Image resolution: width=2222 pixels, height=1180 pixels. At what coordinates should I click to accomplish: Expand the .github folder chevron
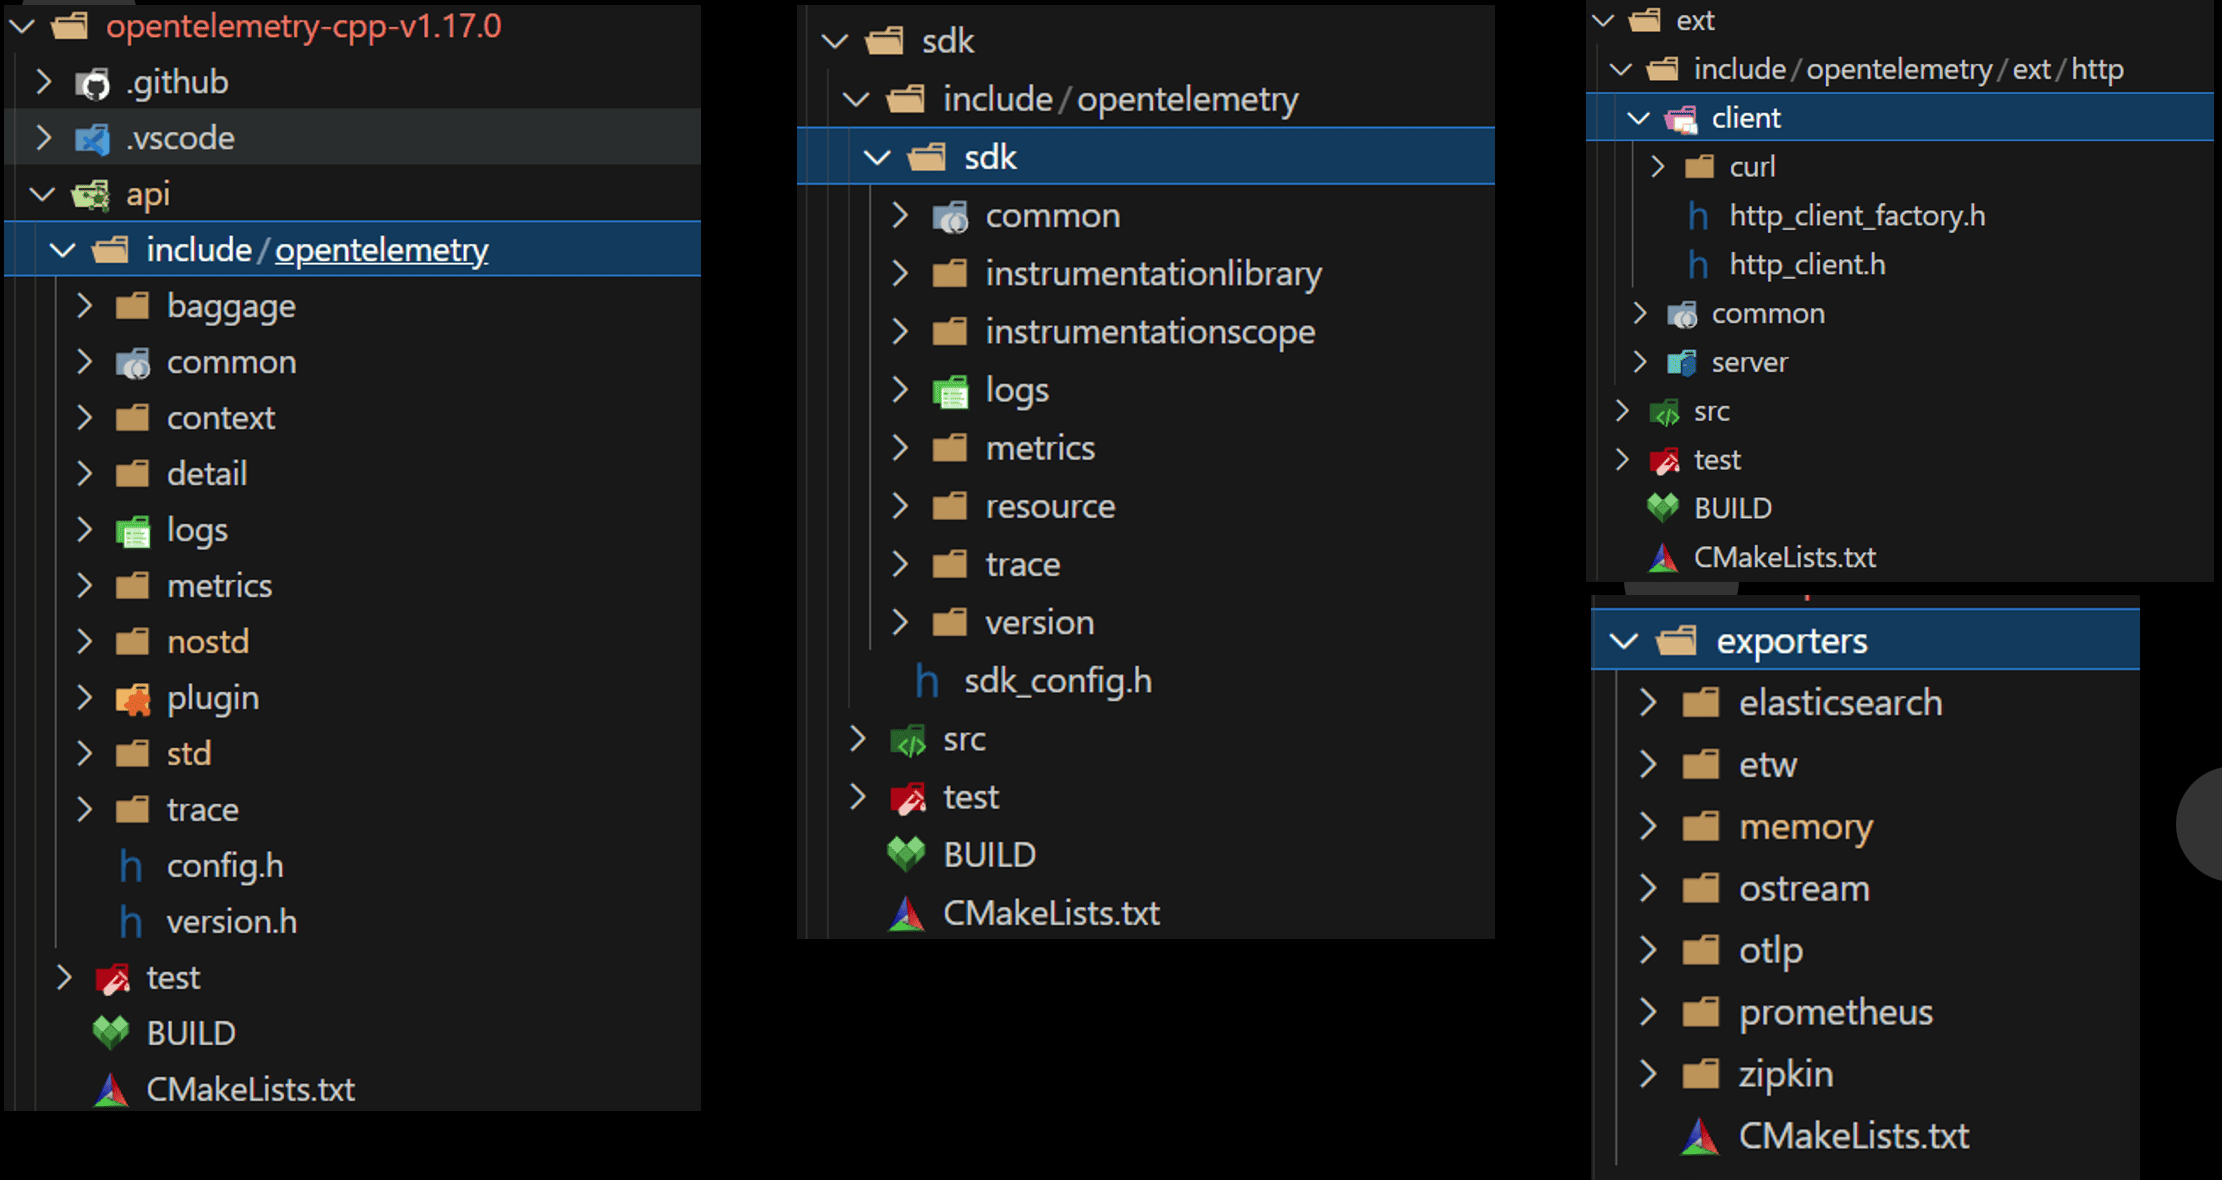[x=43, y=82]
